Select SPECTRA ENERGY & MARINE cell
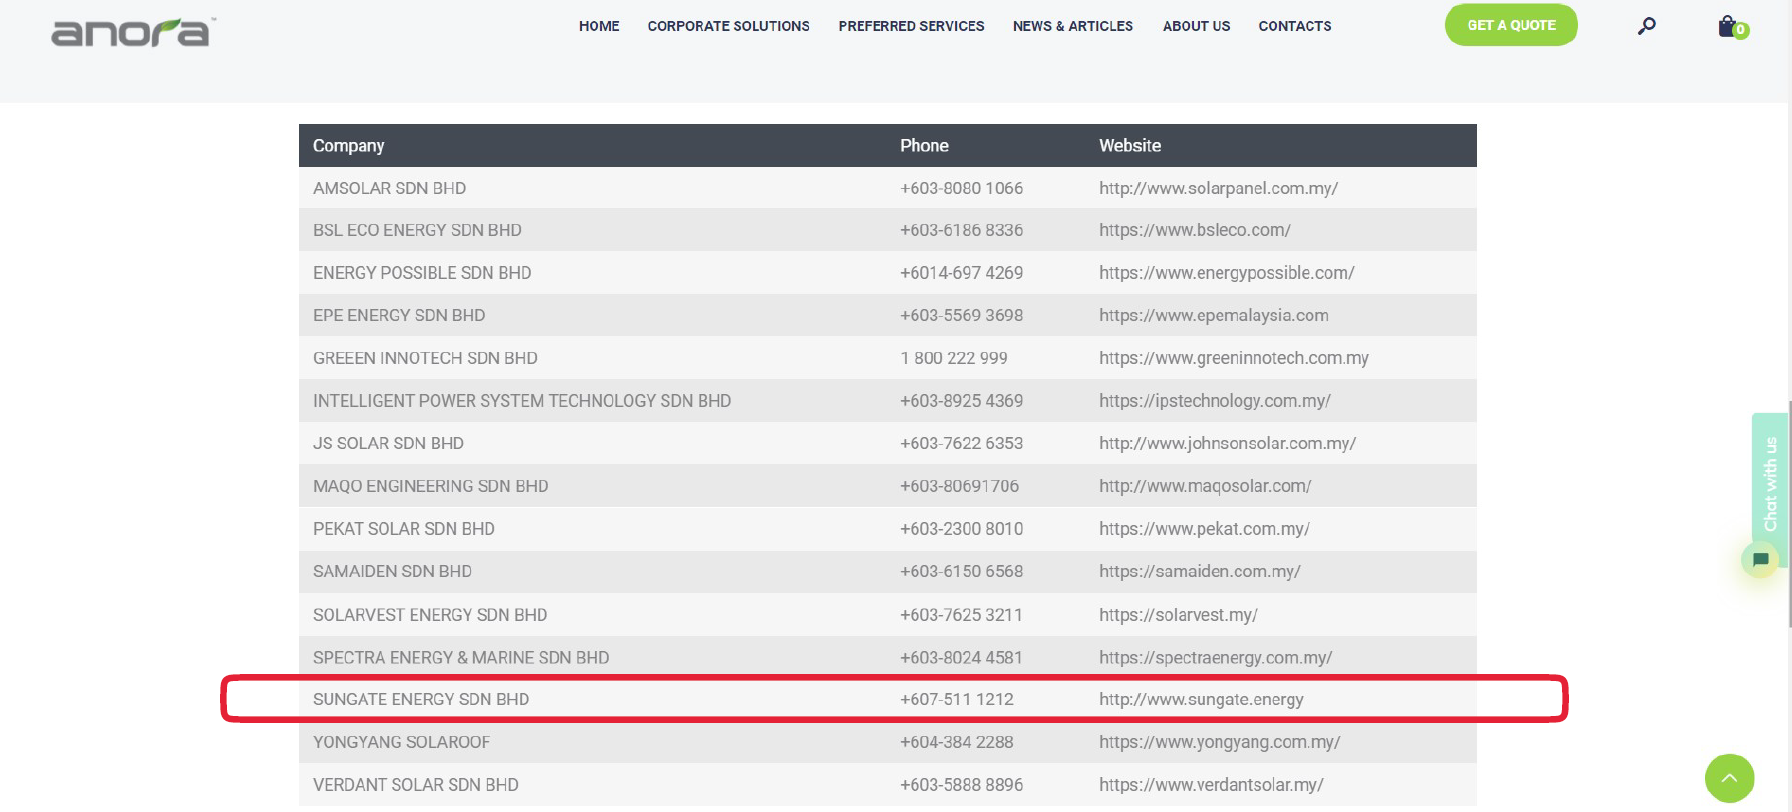Image resolution: width=1792 pixels, height=812 pixels. [461, 658]
